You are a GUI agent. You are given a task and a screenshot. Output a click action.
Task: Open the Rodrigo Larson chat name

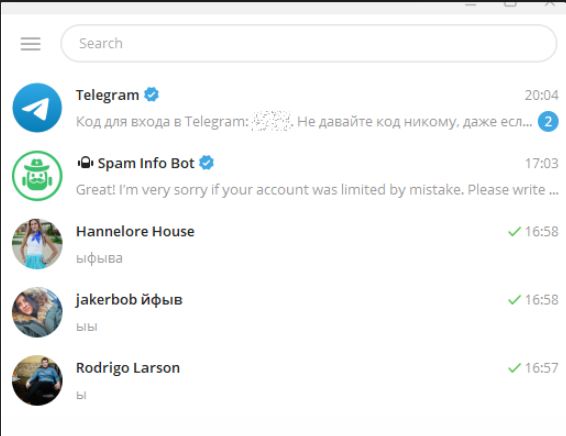[128, 368]
